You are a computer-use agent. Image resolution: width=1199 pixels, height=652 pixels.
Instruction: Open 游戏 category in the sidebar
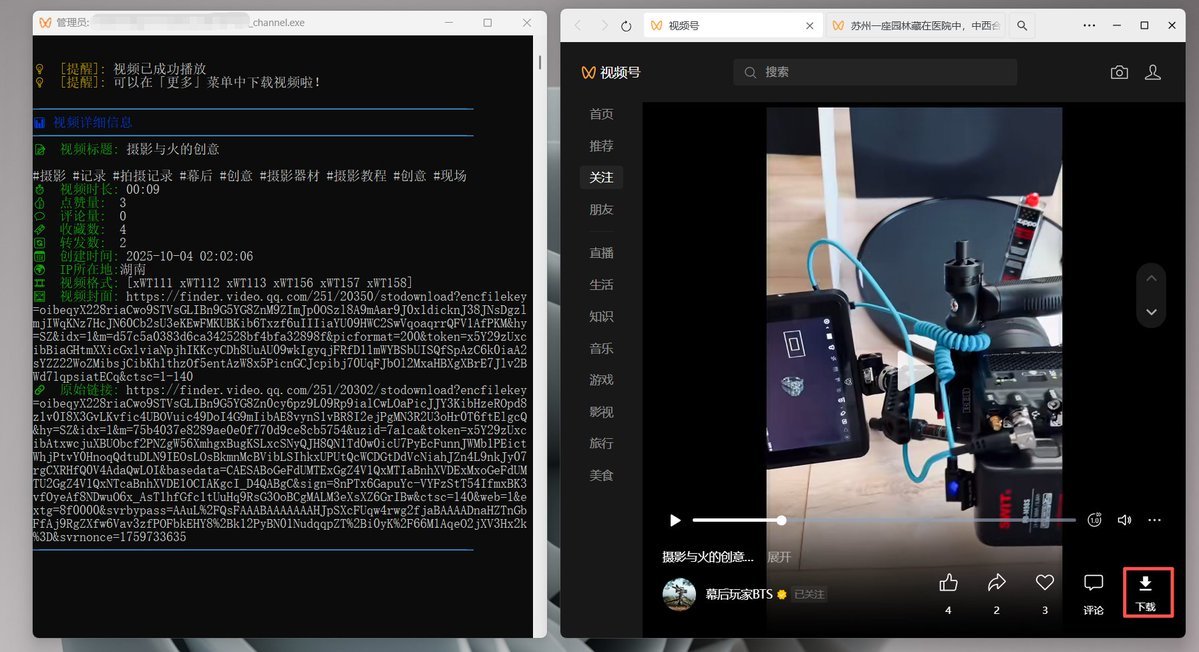coord(601,380)
